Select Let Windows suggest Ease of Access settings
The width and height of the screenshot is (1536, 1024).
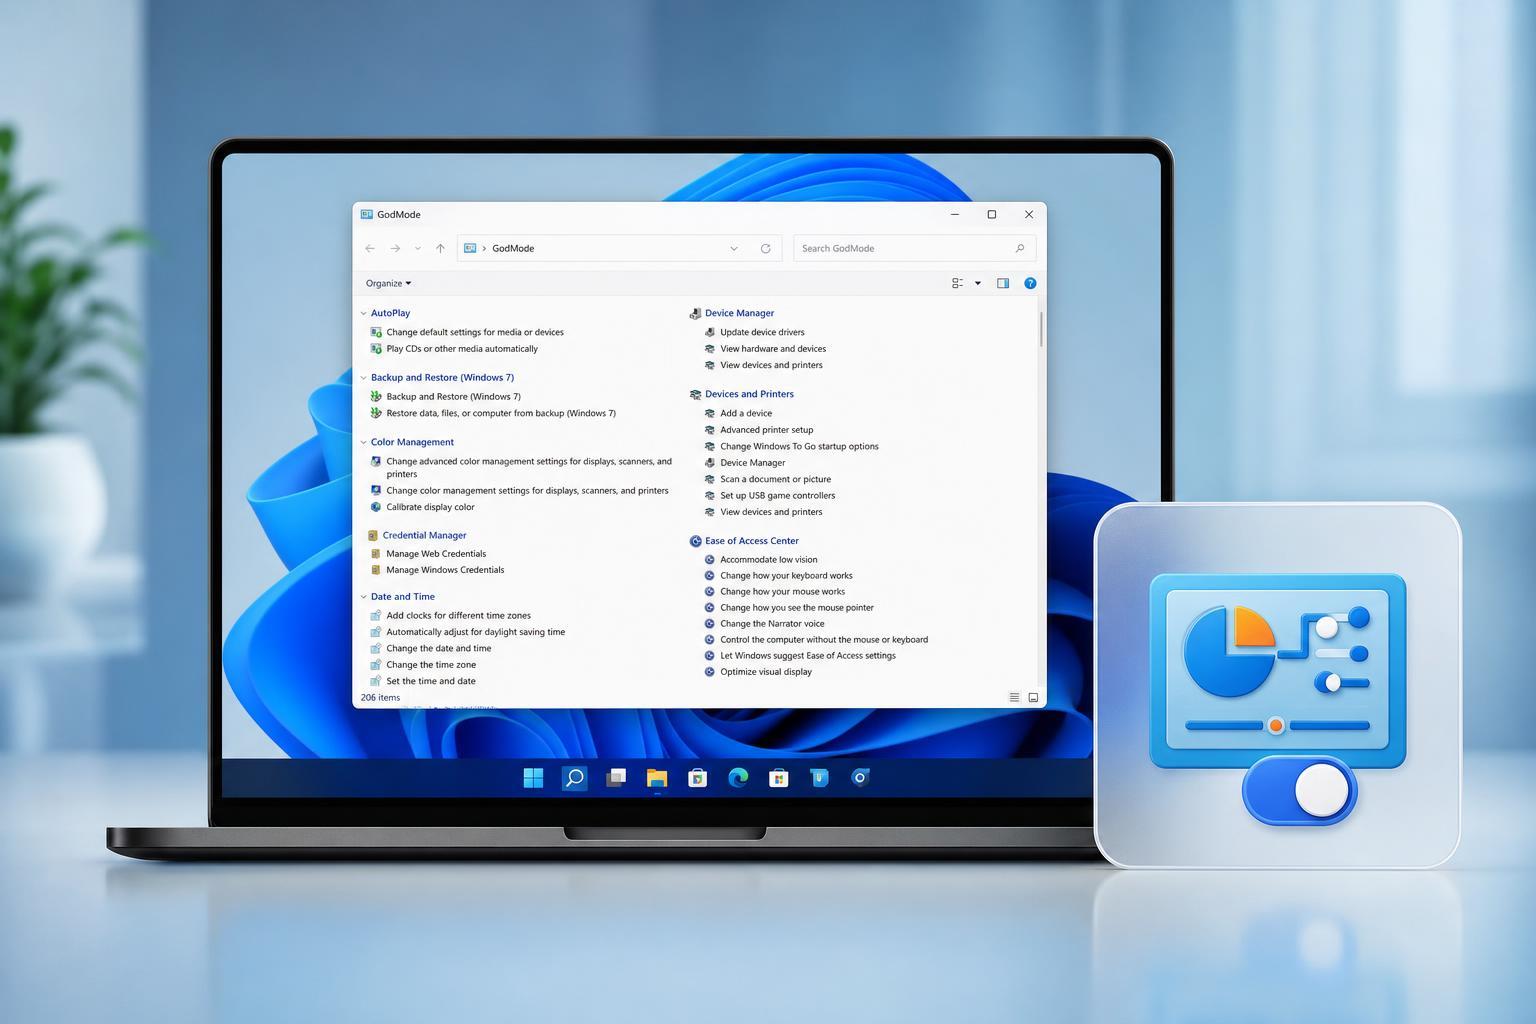point(808,656)
